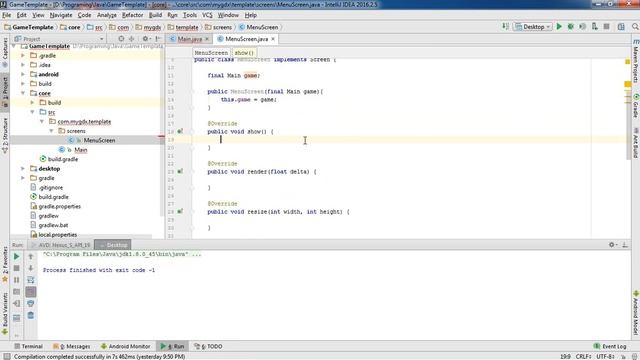Open the Analyze menu
Screen dimensions: 640x360
[107, 15]
